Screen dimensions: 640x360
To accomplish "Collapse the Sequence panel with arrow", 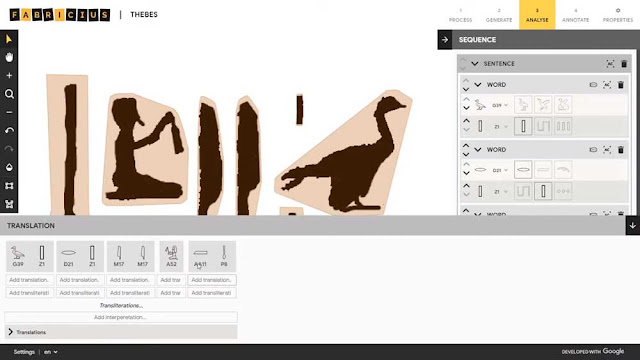I will (x=445, y=40).
